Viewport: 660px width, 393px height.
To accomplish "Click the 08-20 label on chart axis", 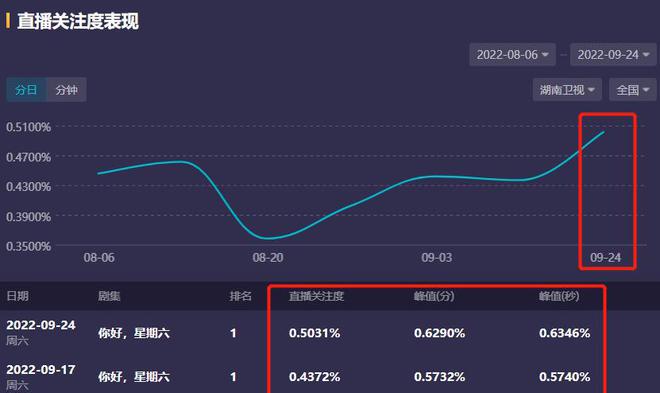I will pos(268,258).
